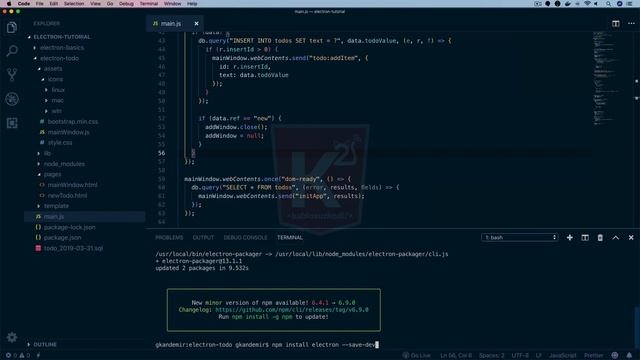Open package.json file
640x360 pixels.
(62, 238)
